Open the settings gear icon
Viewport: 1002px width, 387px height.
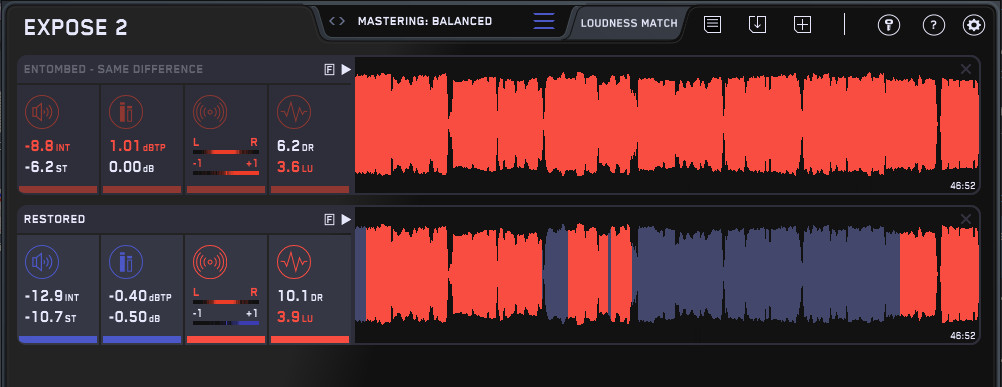pyautogui.click(x=974, y=26)
